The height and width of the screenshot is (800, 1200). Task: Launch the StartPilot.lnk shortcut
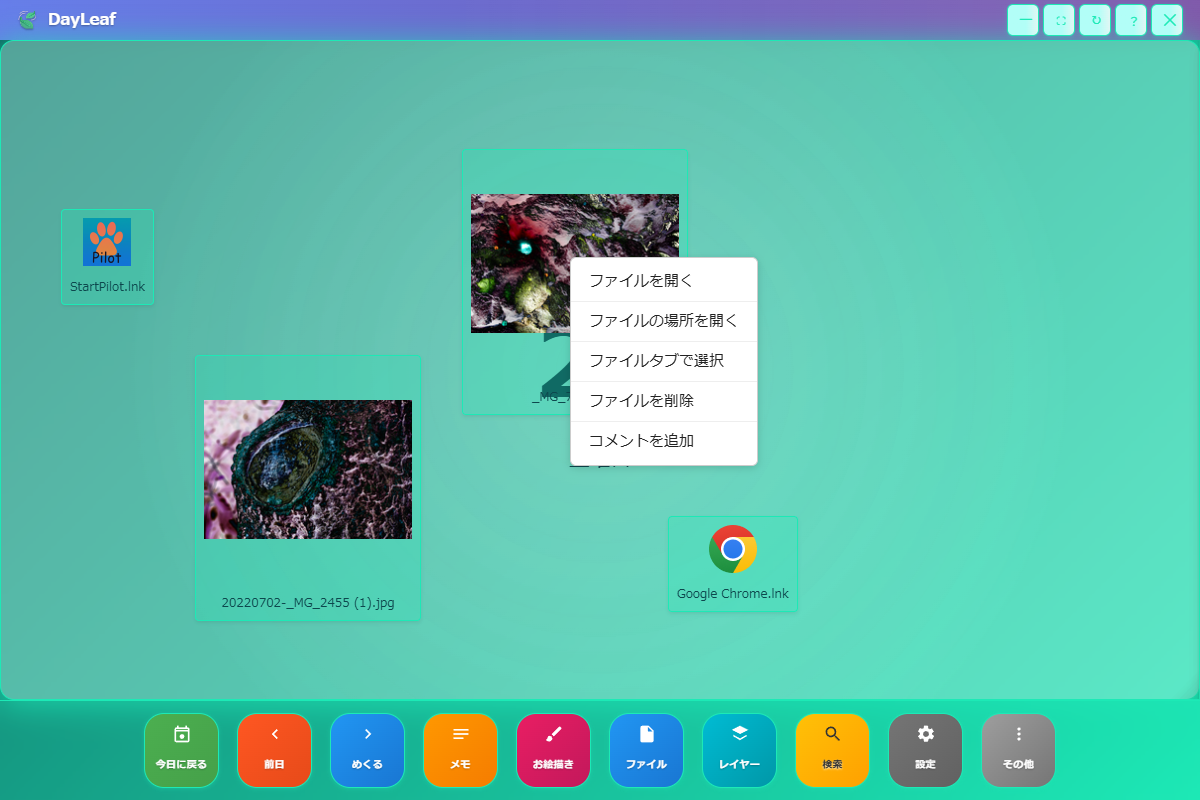pyautogui.click(x=107, y=242)
